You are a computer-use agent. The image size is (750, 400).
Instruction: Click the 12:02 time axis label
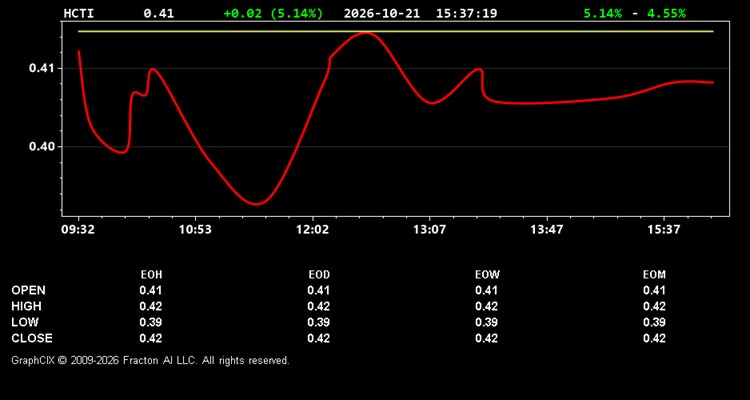tap(312, 230)
